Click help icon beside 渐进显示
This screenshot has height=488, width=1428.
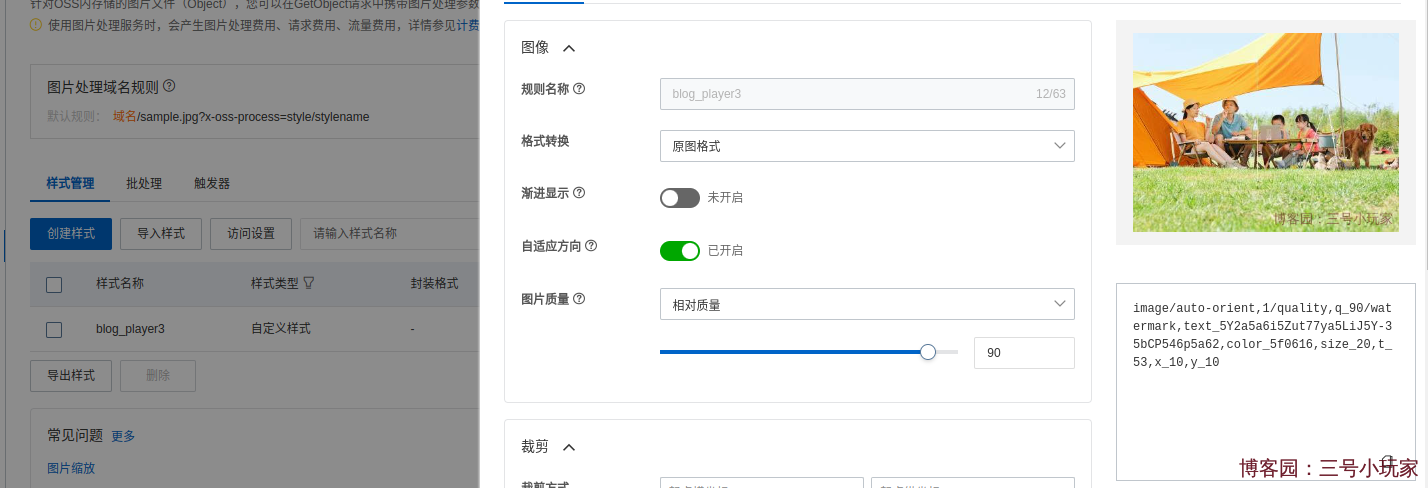coord(579,193)
